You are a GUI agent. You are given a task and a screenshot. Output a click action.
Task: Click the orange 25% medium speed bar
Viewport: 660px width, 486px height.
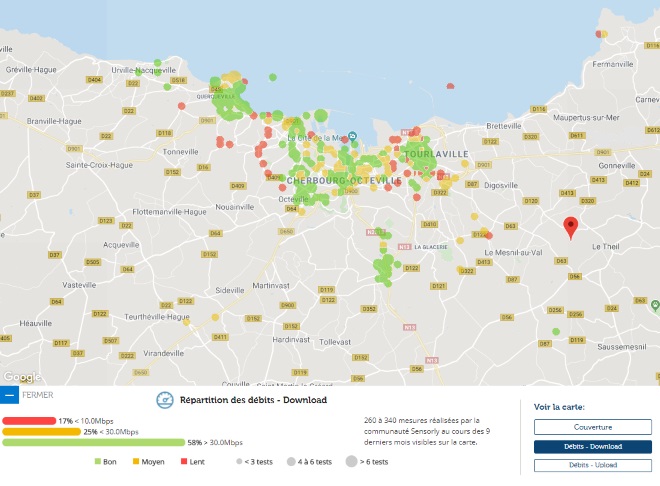[42, 431]
